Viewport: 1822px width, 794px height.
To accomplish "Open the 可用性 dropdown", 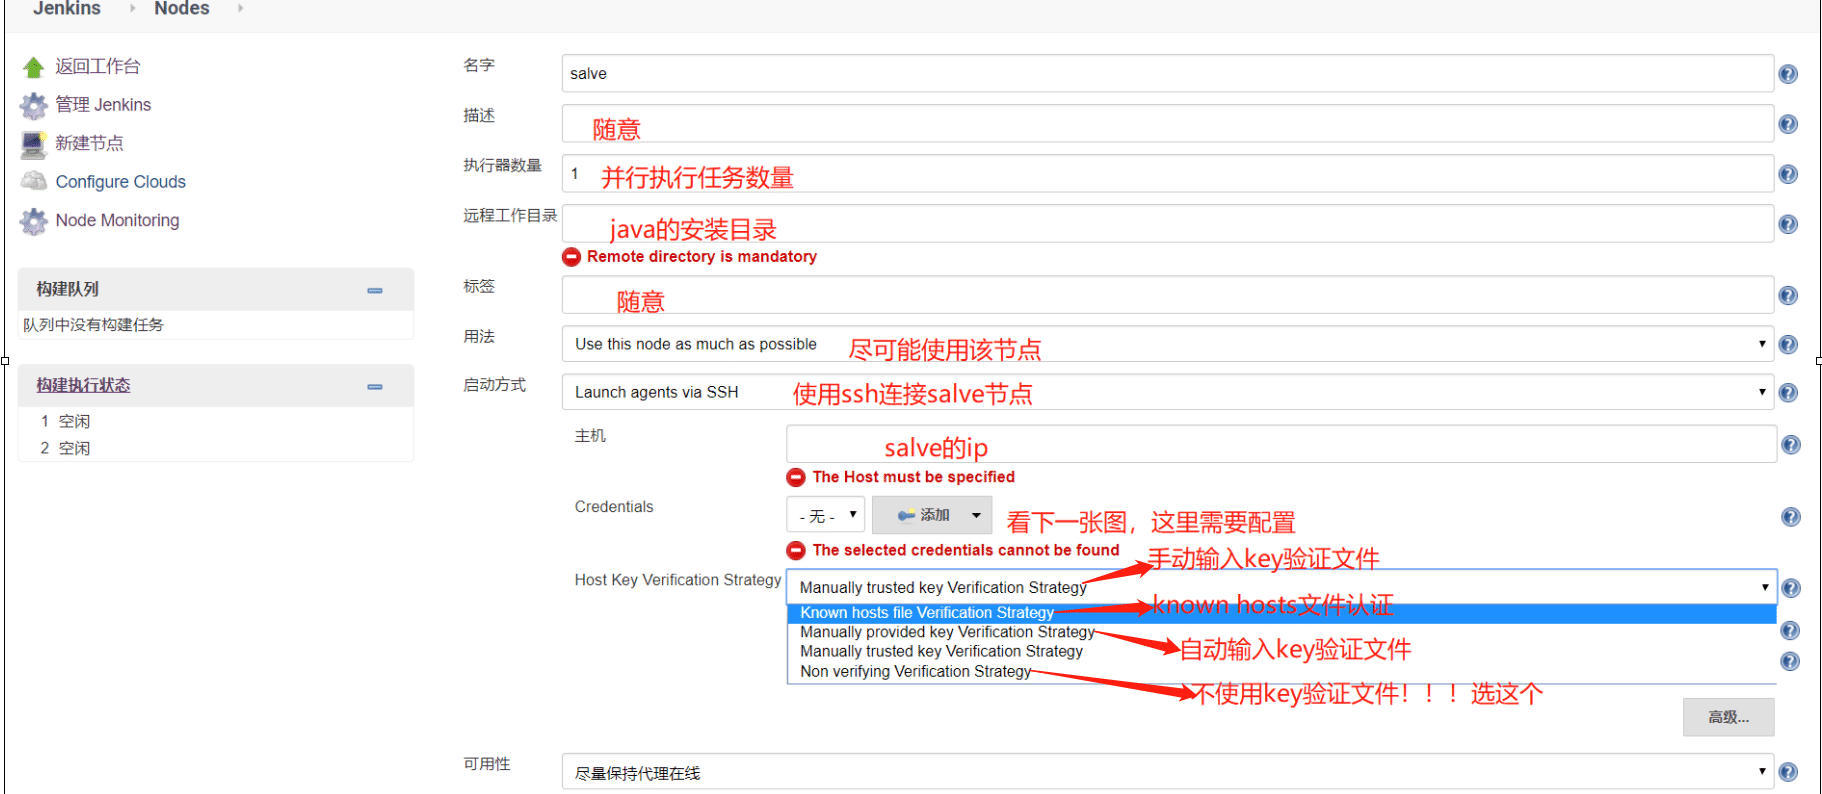I will [1167, 772].
